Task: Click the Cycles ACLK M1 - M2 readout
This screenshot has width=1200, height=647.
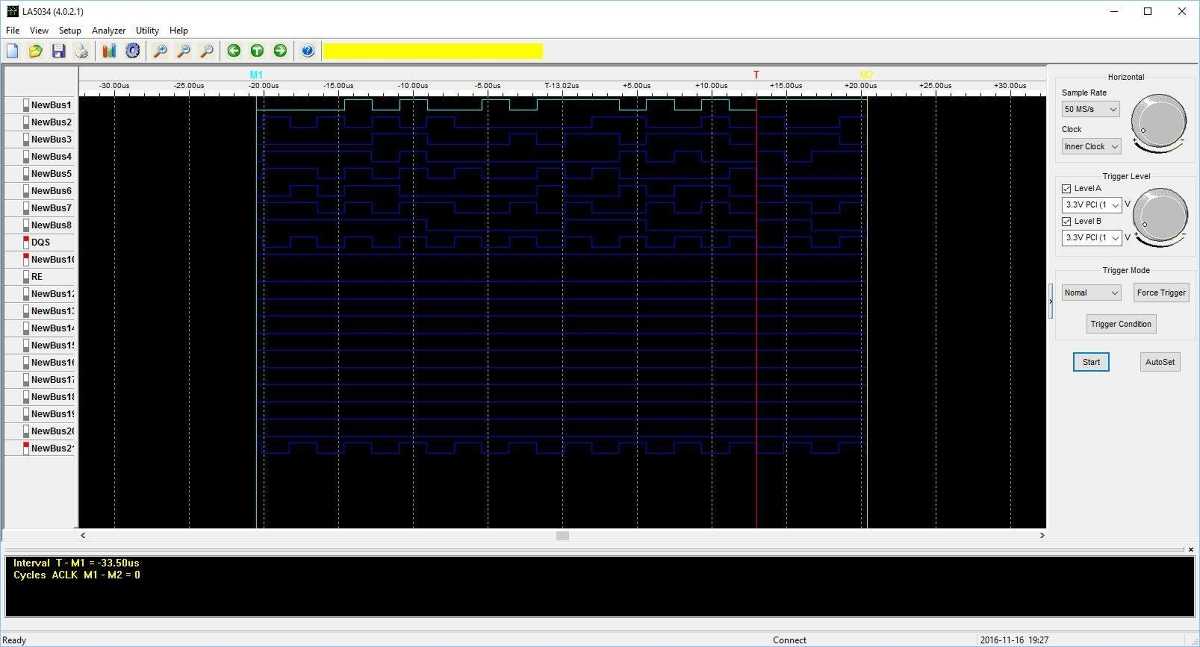Action: tap(76, 575)
